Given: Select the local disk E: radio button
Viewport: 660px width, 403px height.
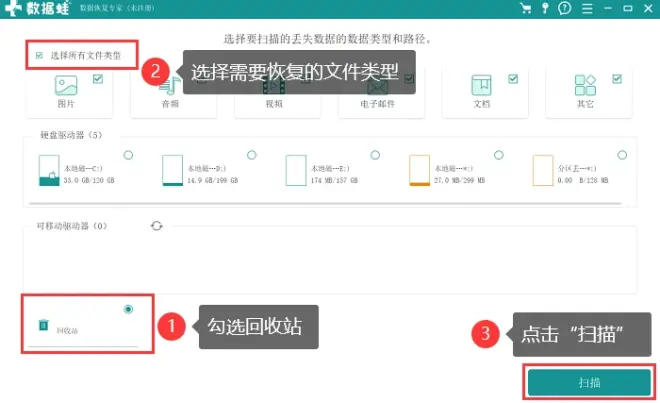Looking at the screenshot, I should pos(374,155).
